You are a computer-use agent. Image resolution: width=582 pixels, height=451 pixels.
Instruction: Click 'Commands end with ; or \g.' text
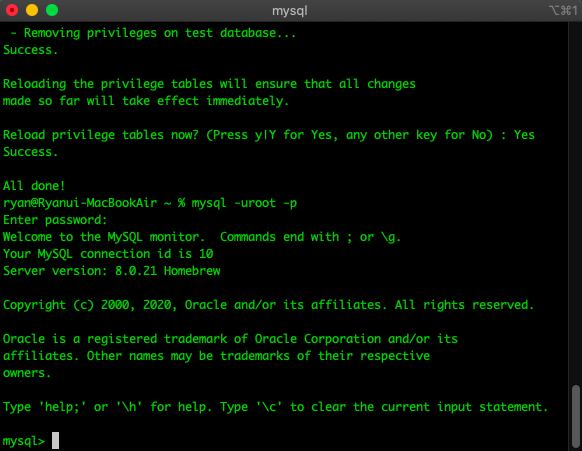[311, 237]
